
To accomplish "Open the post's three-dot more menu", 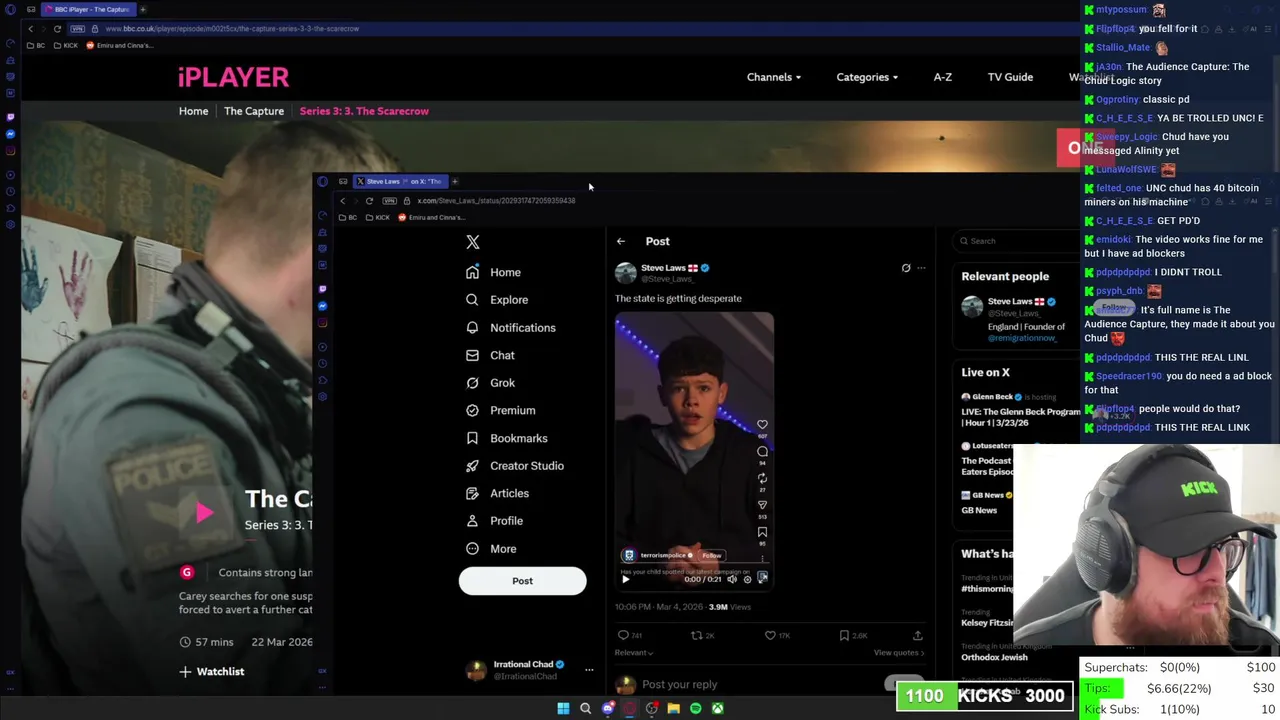I will [922, 268].
